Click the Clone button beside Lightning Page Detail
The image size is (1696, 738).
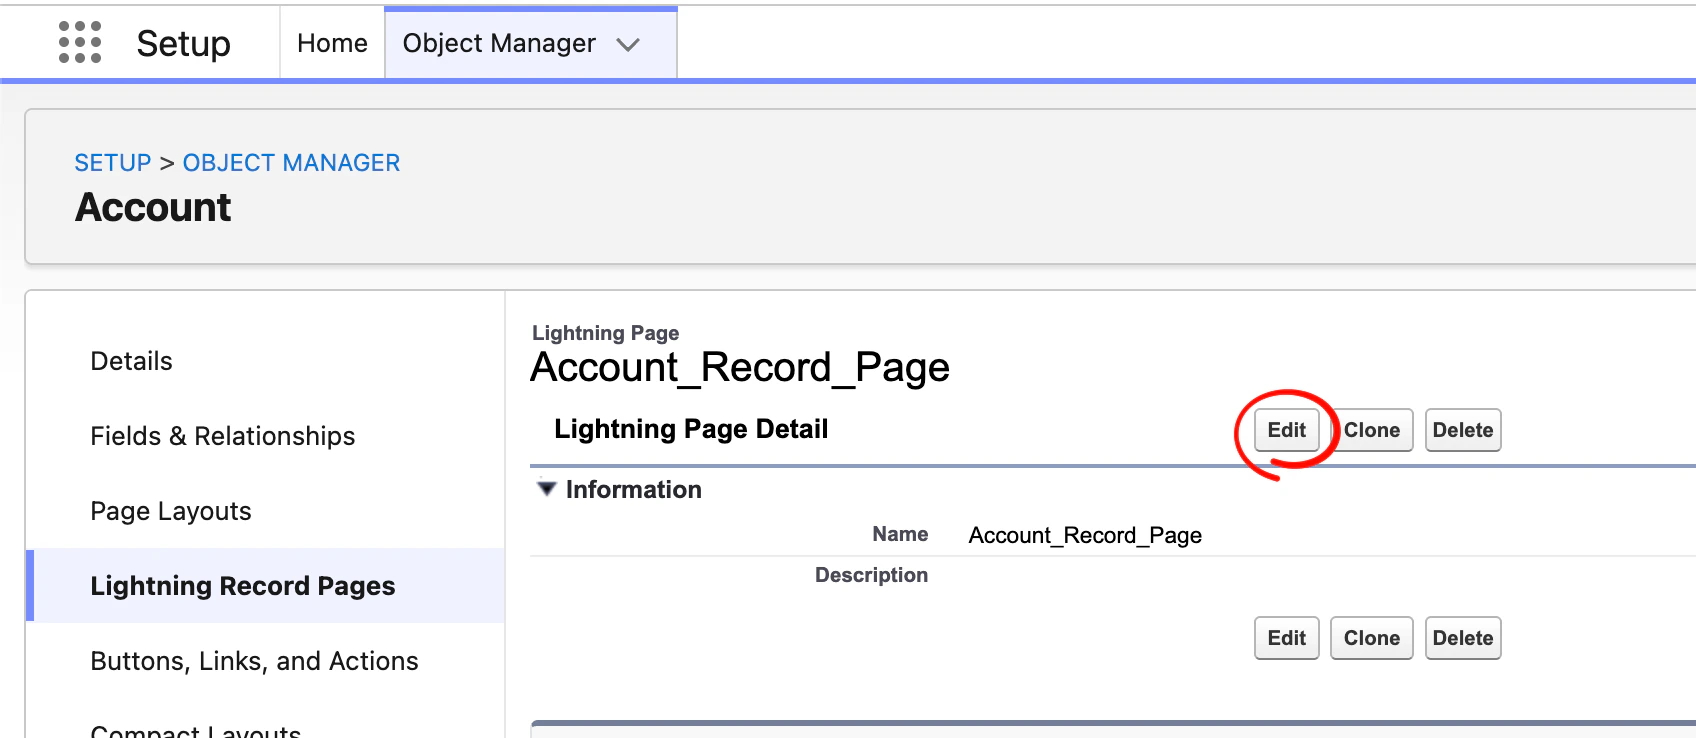[x=1371, y=430]
